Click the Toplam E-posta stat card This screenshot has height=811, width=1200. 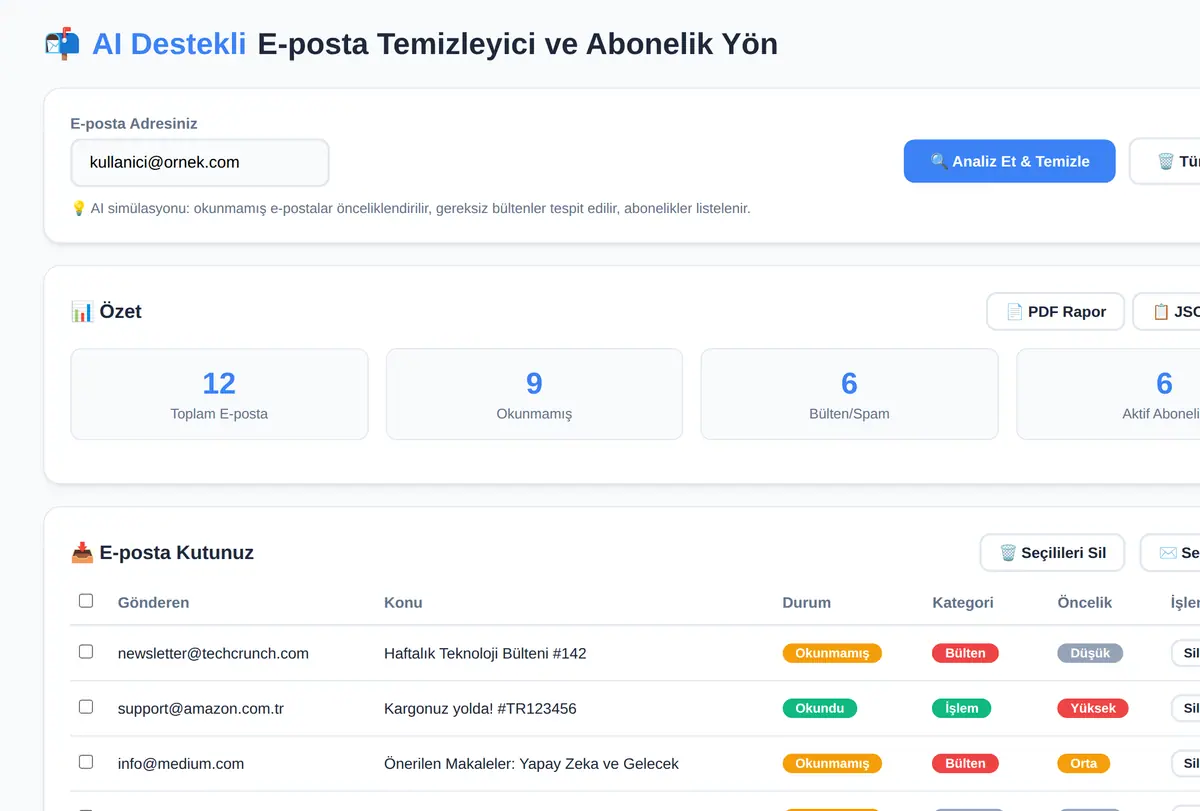pyautogui.click(x=219, y=394)
